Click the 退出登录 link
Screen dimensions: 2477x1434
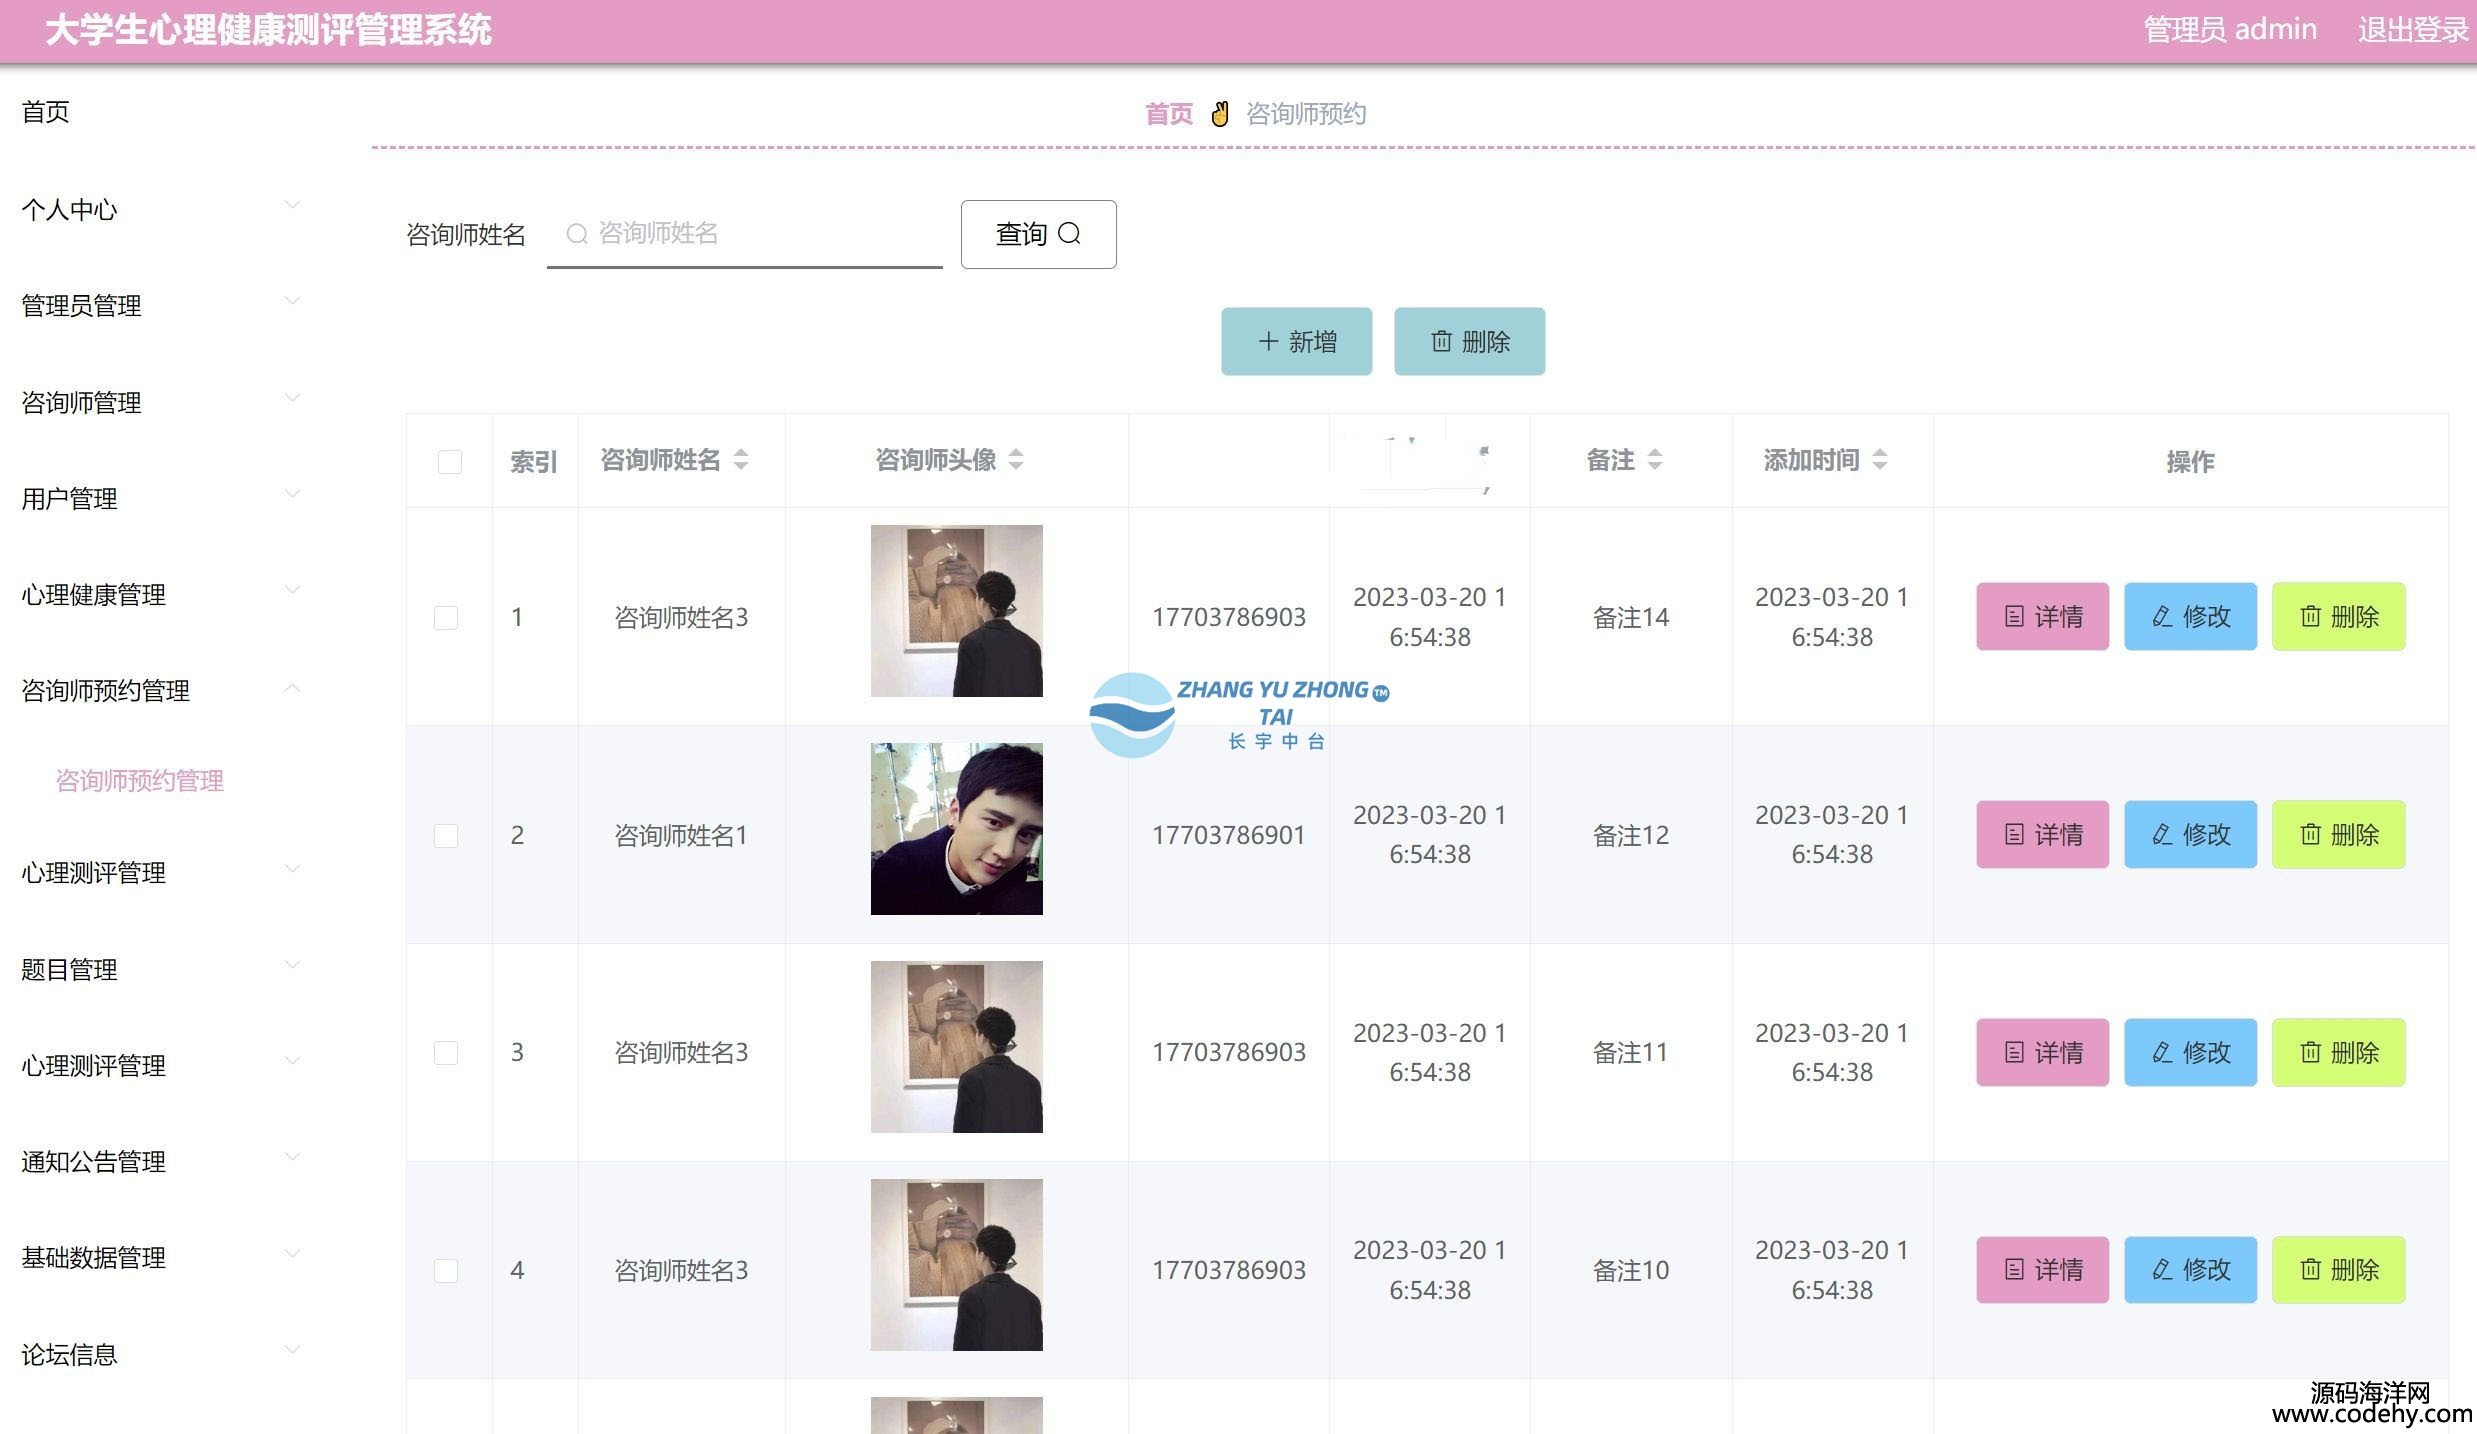(2413, 30)
